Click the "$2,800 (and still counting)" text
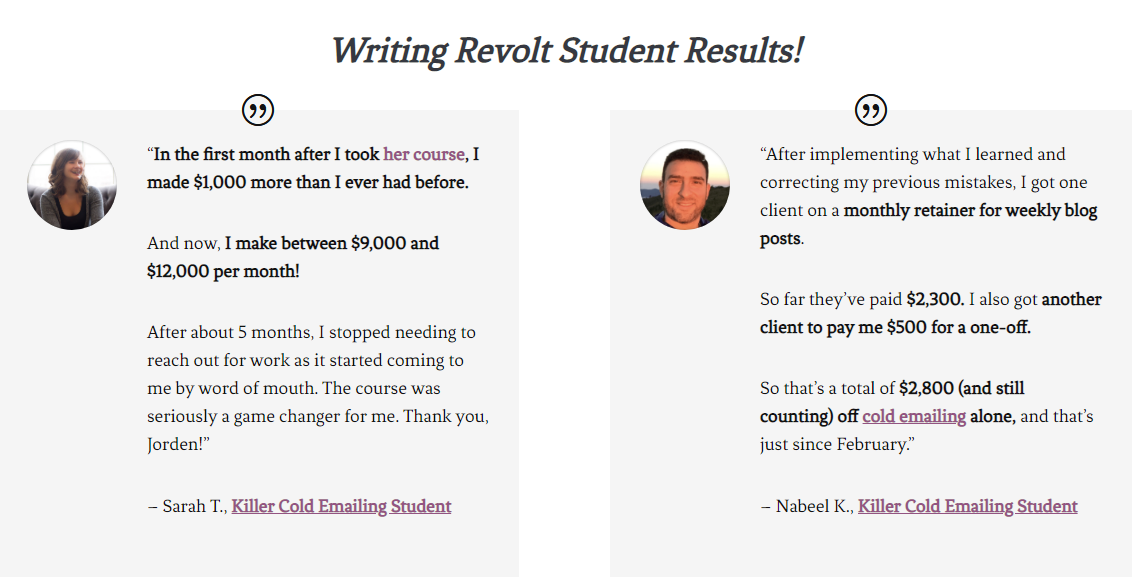Viewport: 1134px width, 577px height. tap(892, 402)
